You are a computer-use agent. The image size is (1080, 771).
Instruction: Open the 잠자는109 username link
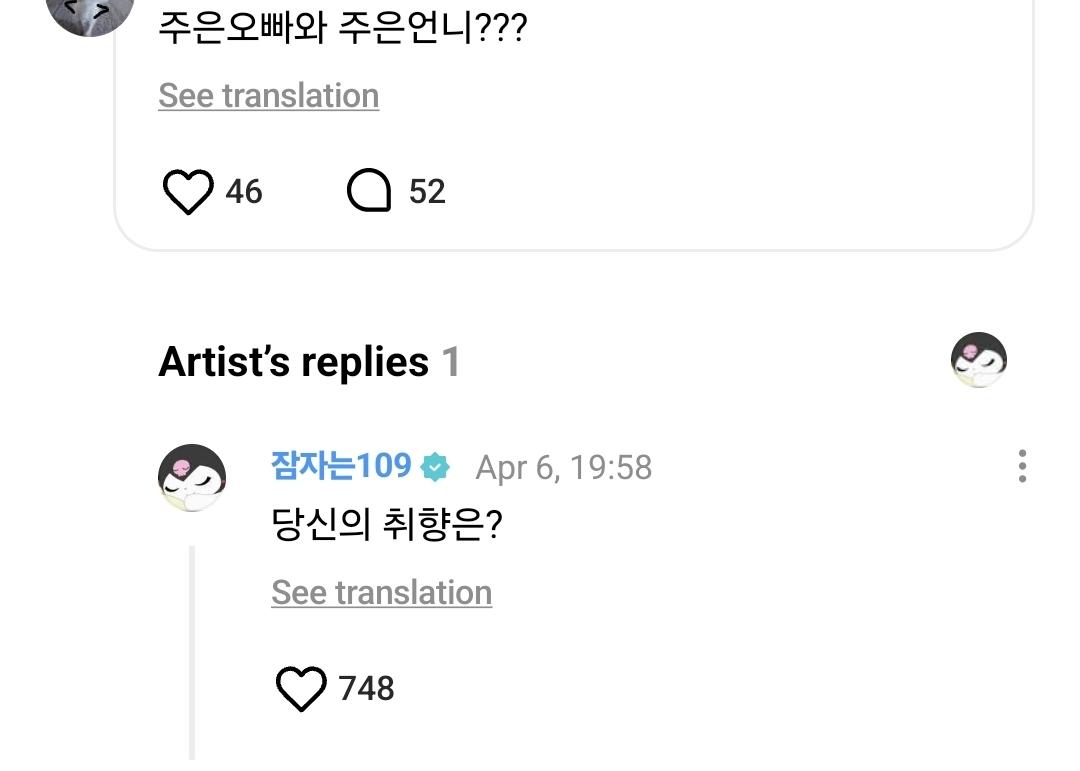(x=341, y=465)
